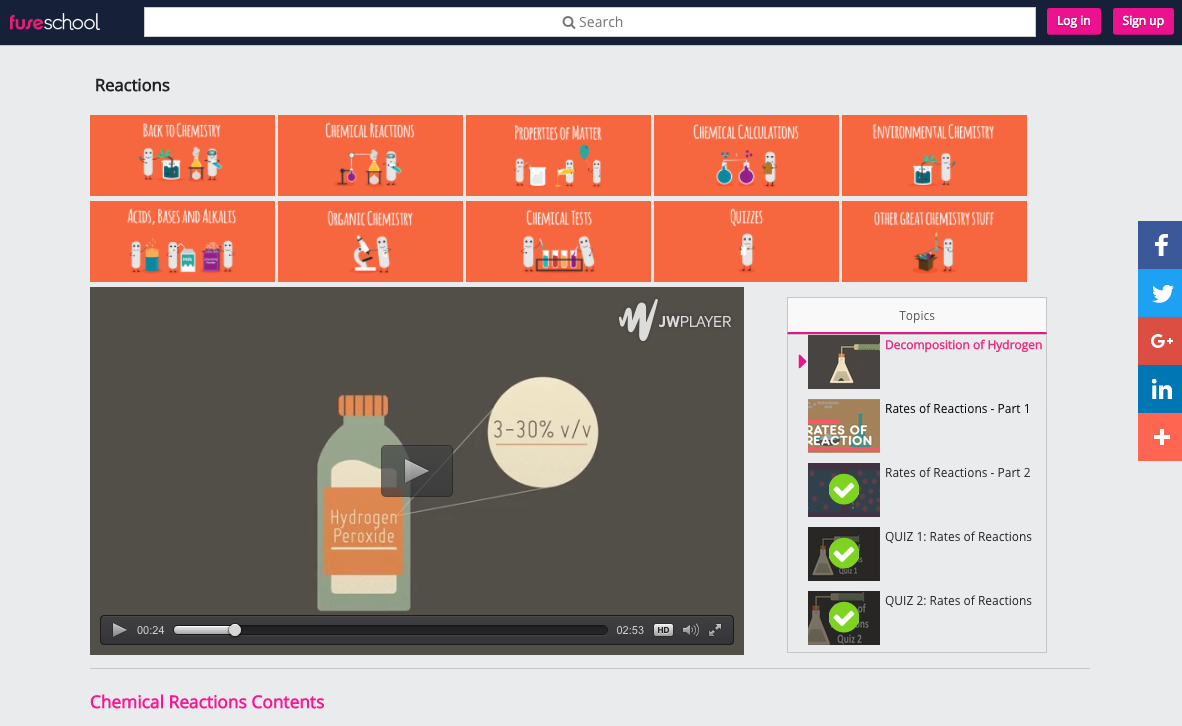Screen dimensions: 1182x726
Task: Share page on Facebook icon
Action: click(x=1160, y=245)
